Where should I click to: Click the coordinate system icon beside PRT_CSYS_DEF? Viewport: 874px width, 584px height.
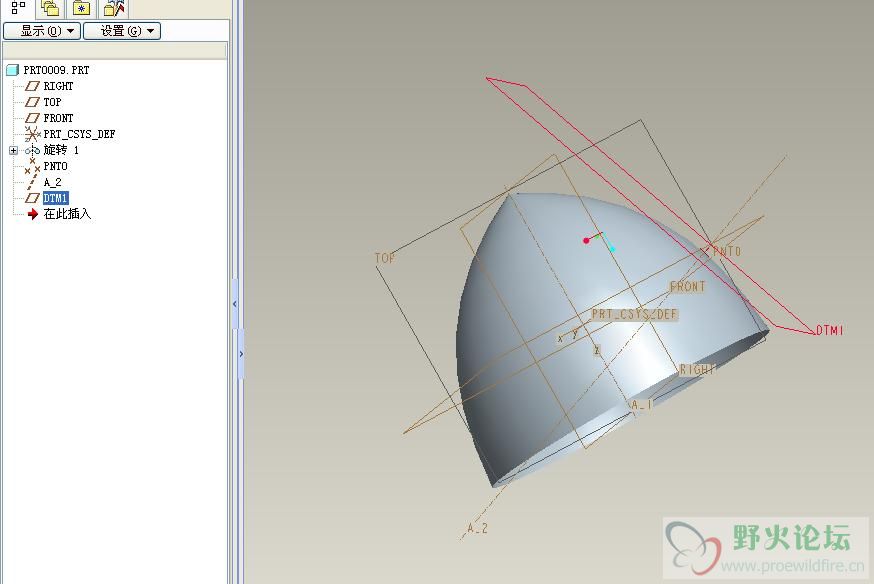(x=32, y=134)
